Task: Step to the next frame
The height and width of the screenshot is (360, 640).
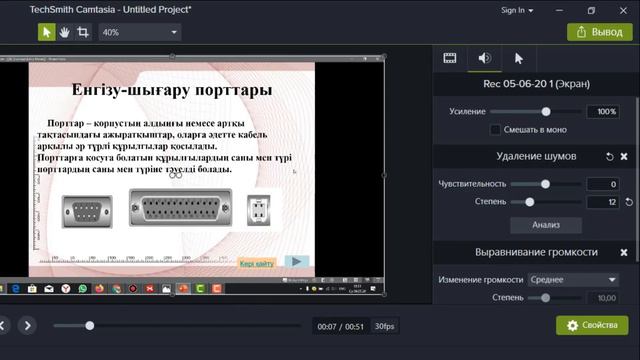Action: [x=27, y=326]
